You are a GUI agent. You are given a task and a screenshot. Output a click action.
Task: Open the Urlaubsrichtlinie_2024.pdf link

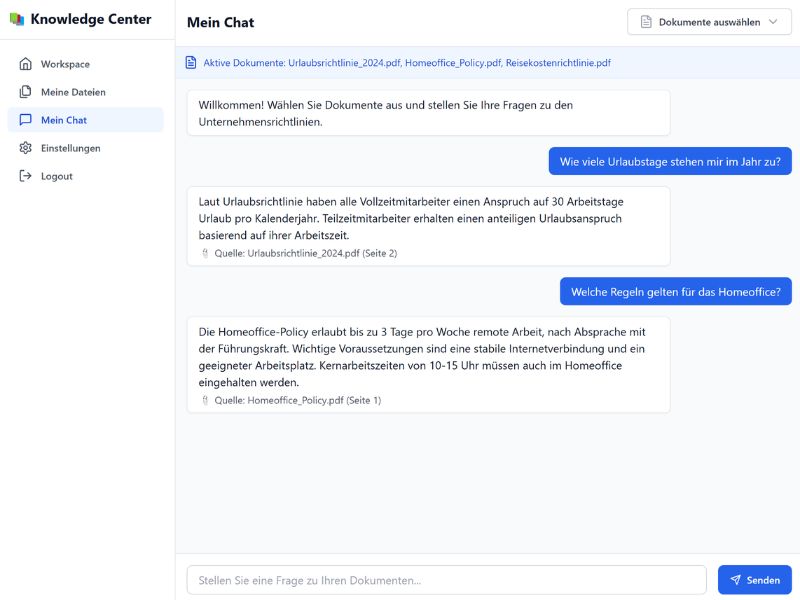pyautogui.click(x=346, y=62)
